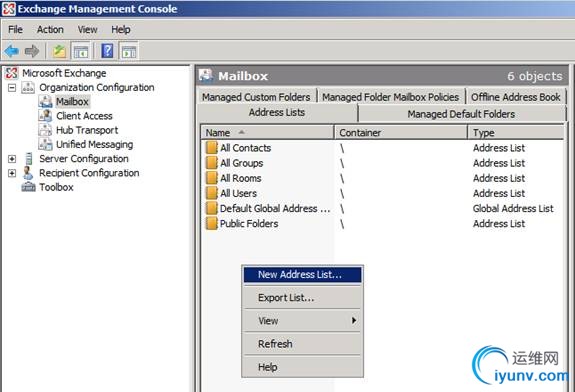Expand the Server Configuration tree node
Viewport: 575px width, 392px height.
[12, 159]
